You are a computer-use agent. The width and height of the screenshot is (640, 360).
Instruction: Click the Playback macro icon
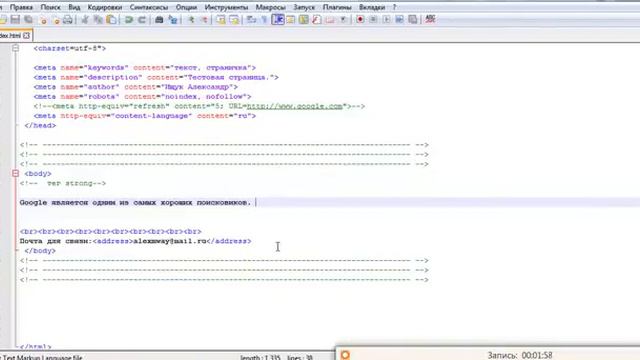pos(386,19)
